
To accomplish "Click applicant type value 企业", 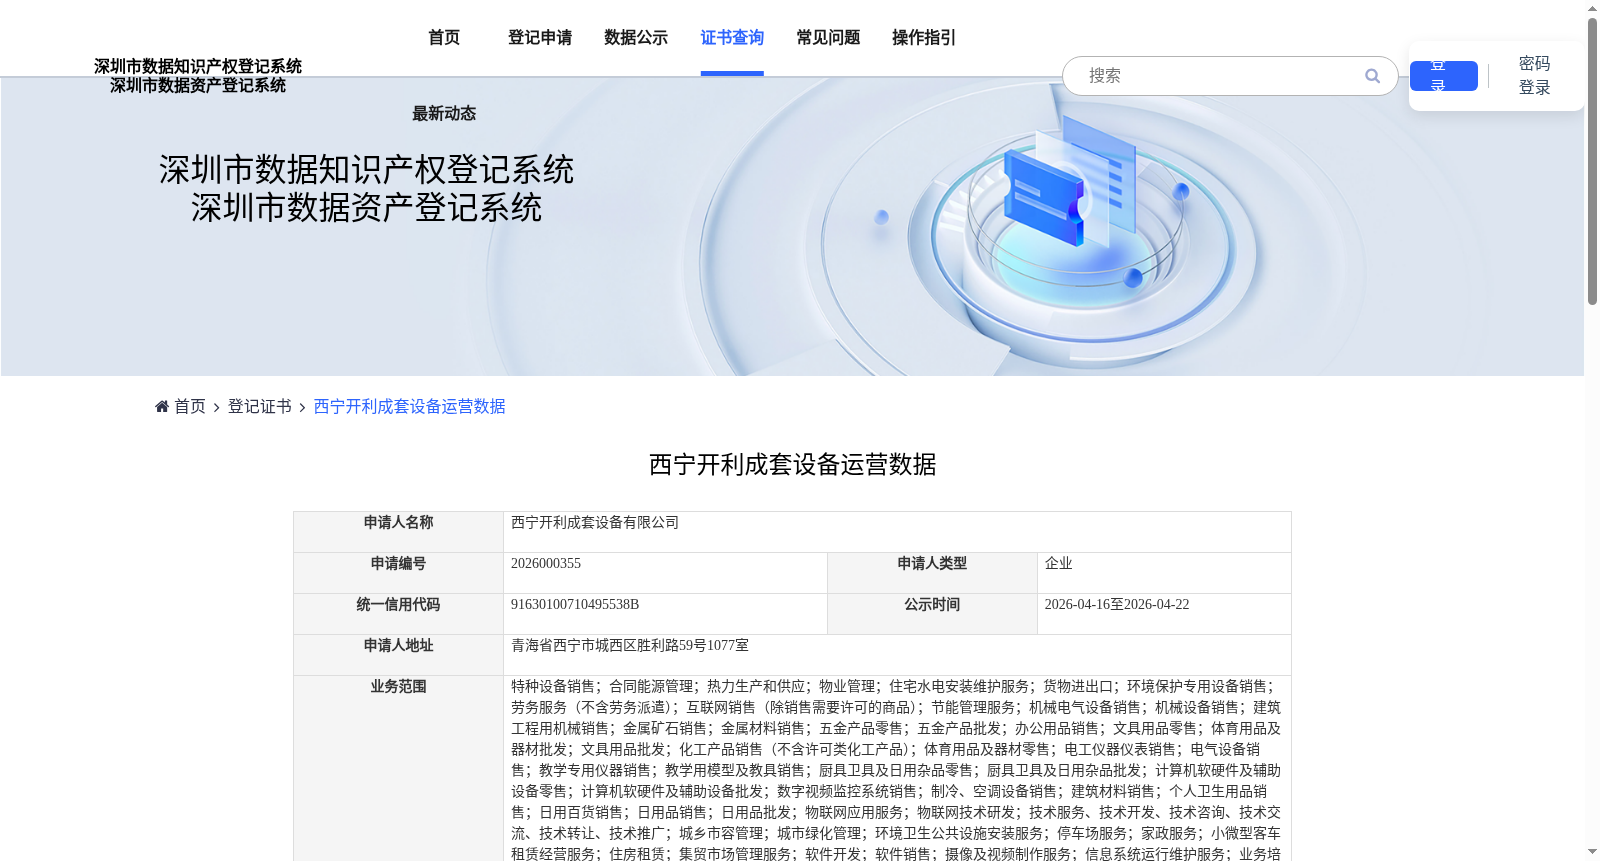I will point(1058,564).
